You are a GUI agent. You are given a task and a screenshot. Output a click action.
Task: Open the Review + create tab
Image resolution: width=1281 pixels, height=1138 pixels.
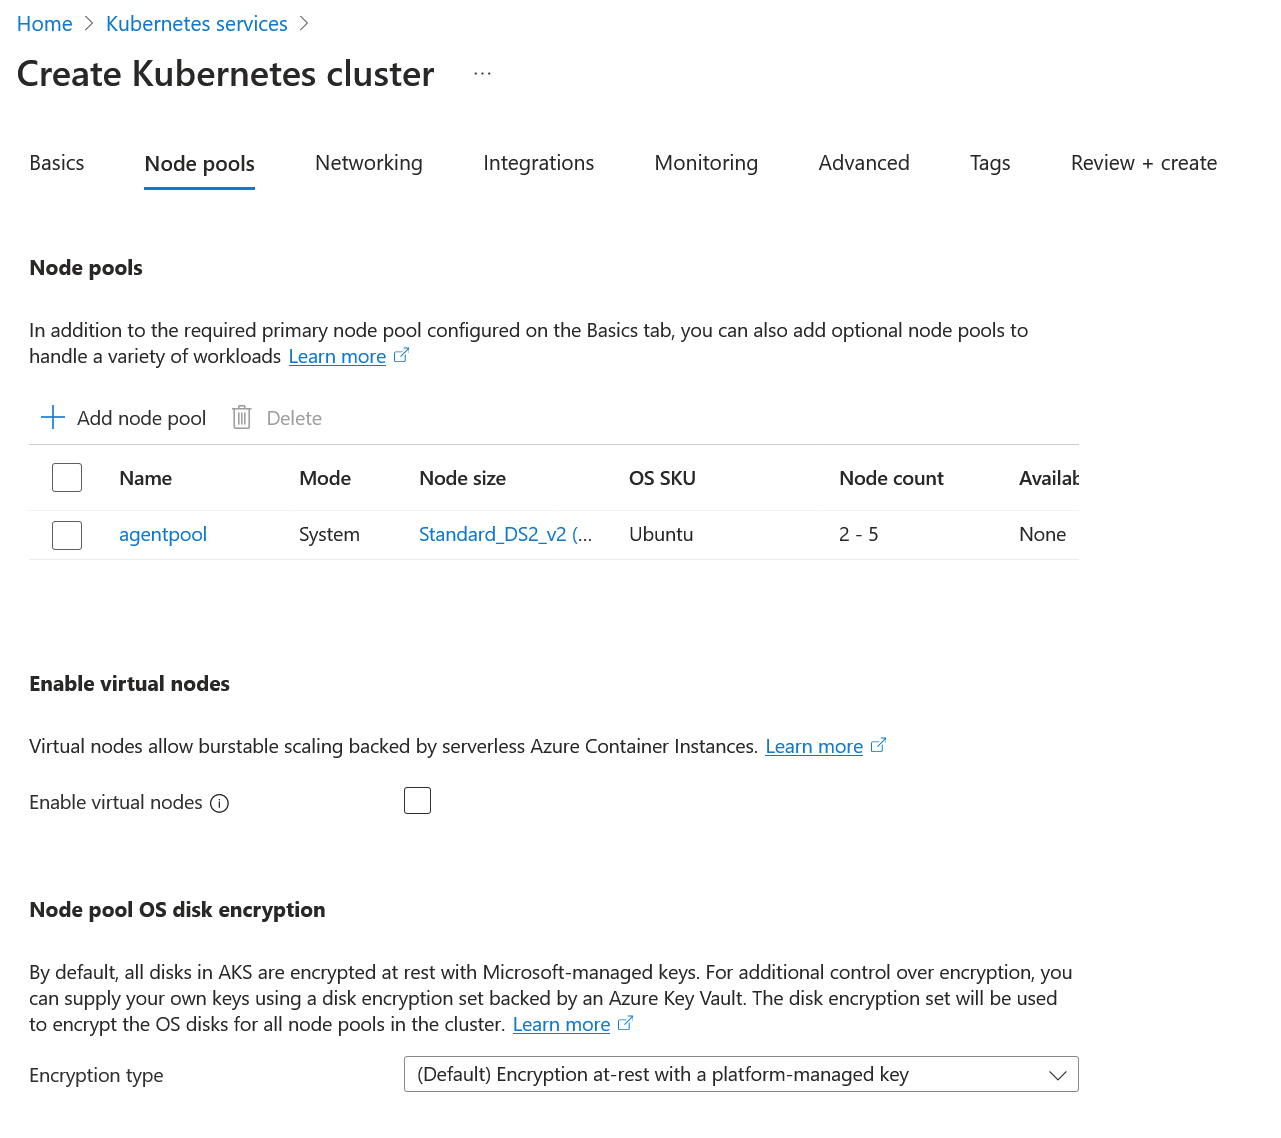(1143, 163)
